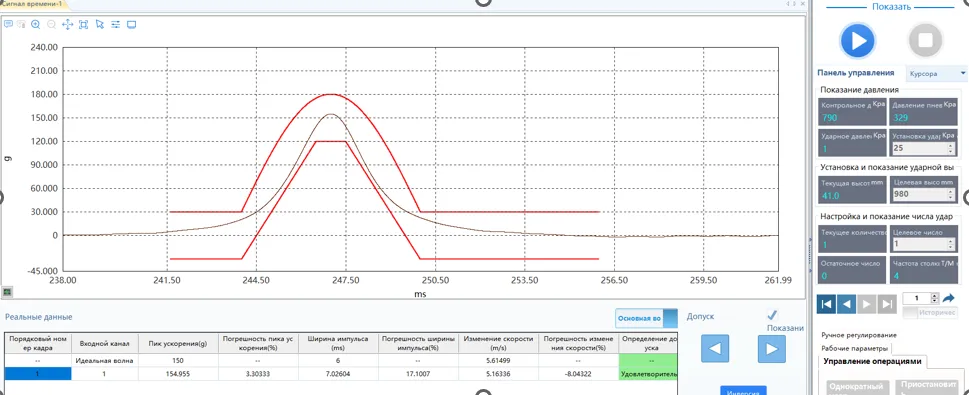969x395 pixels.
Task: Click the Удовлетворитель result cell
Action: tap(648, 373)
